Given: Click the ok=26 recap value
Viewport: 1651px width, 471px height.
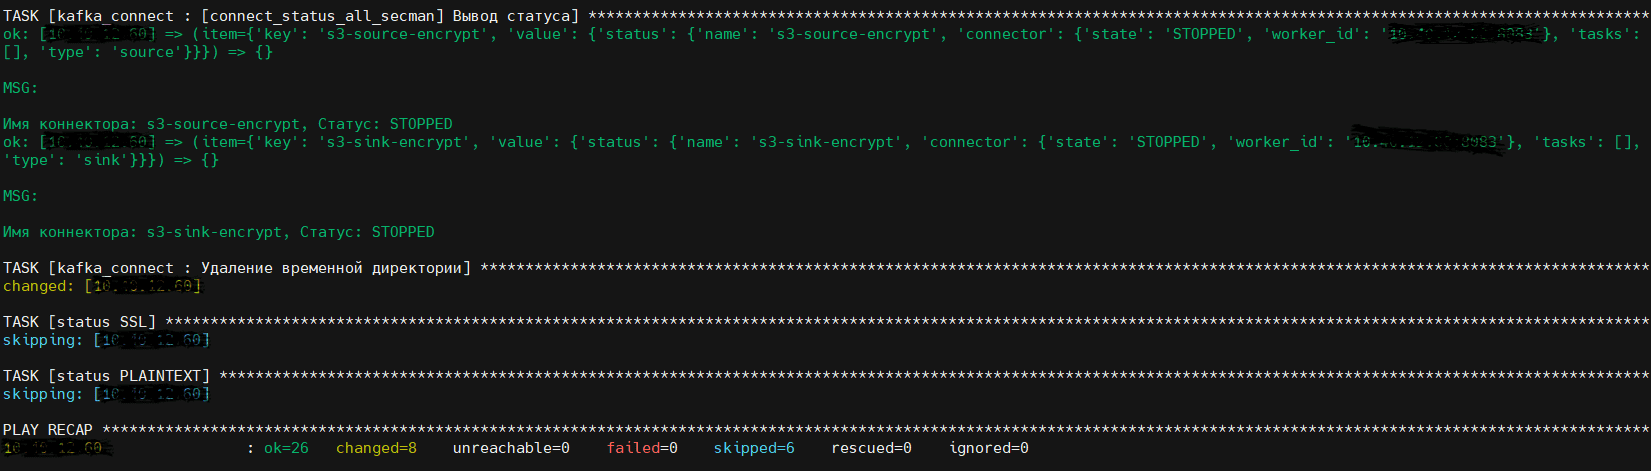Looking at the screenshot, I should tap(286, 448).
